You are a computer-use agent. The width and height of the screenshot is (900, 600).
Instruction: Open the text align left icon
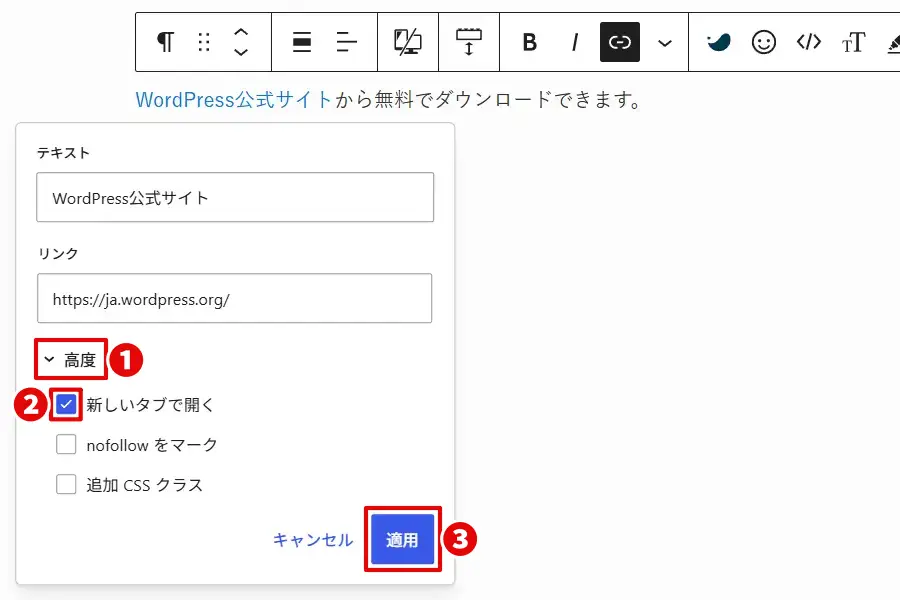(x=346, y=42)
